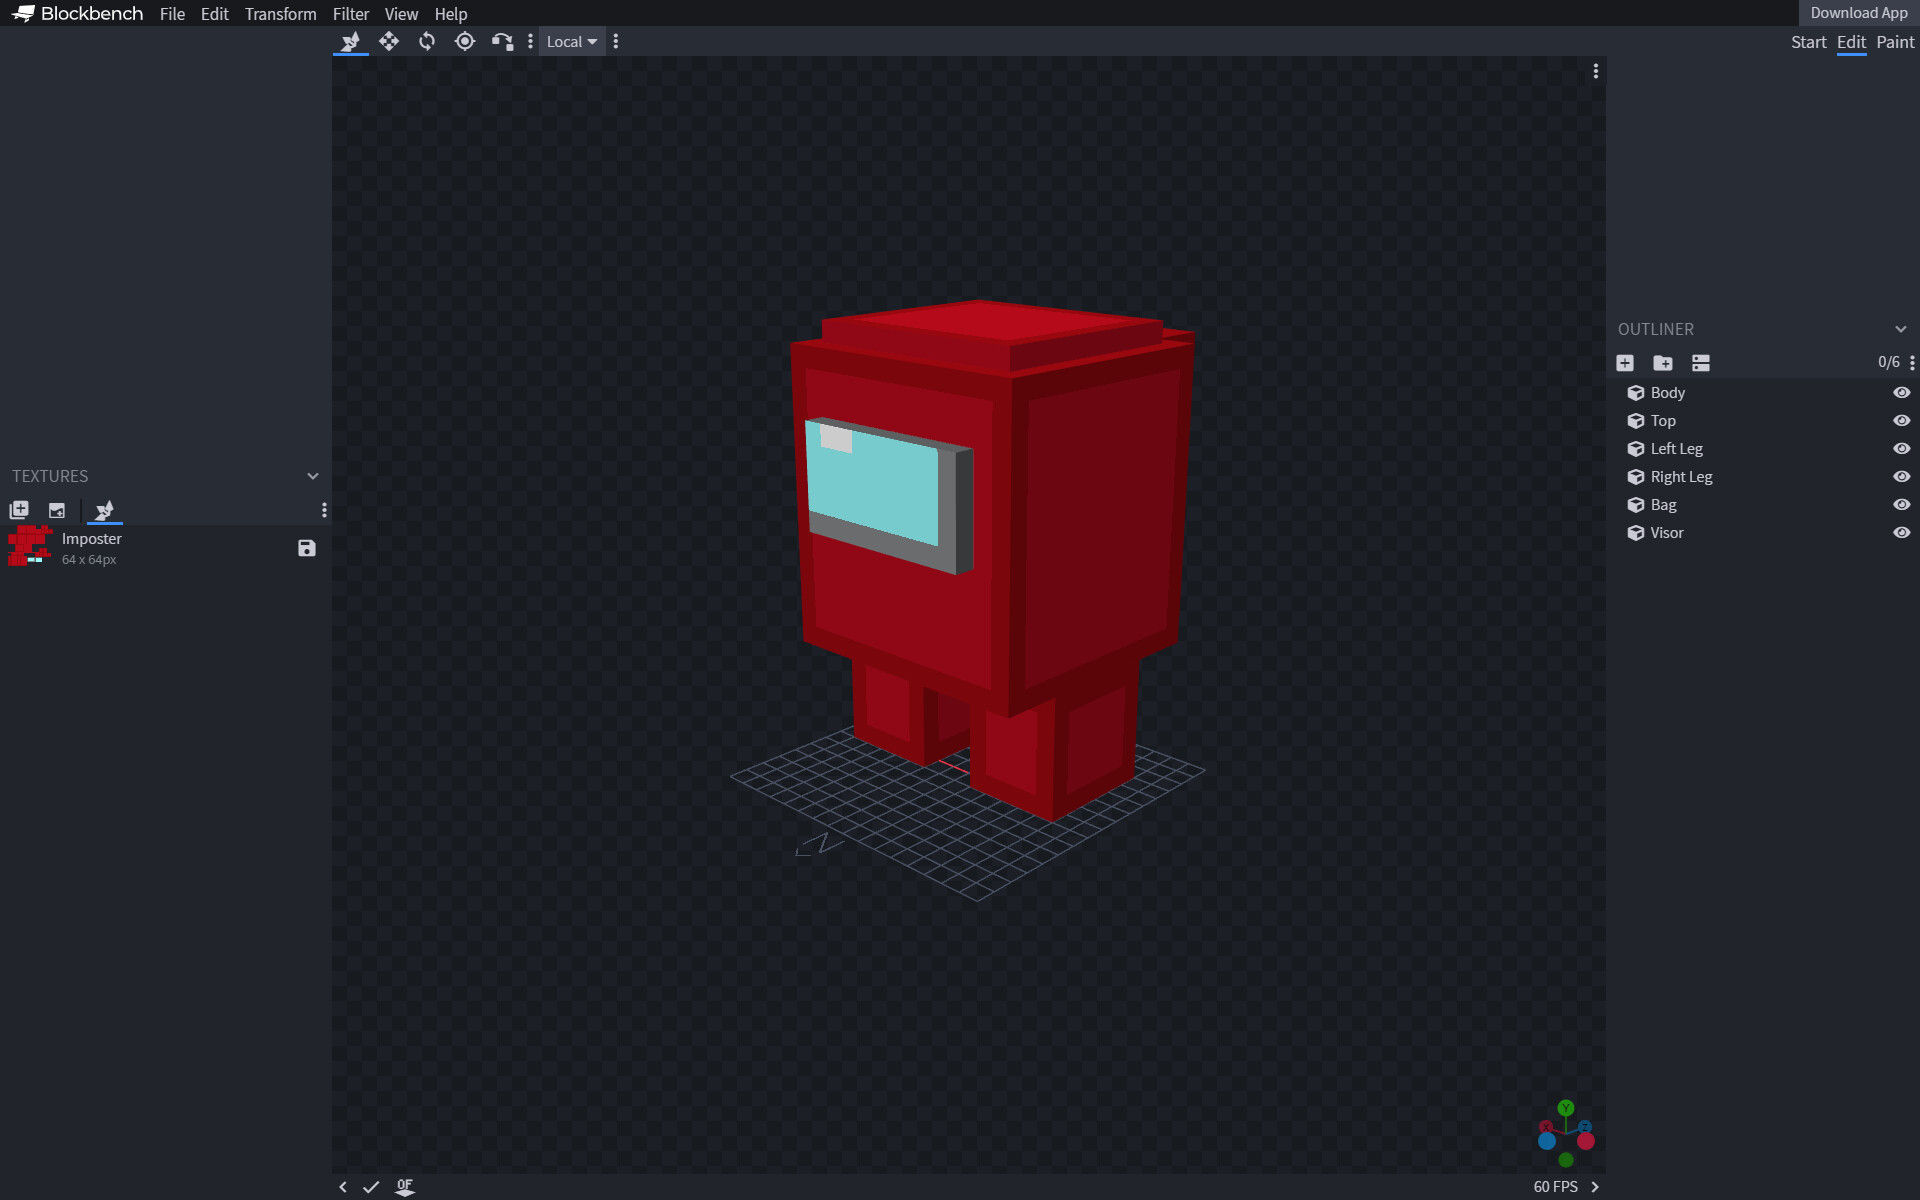Activate the Vertex Snap tool
1920x1200 pixels.
tap(501, 41)
